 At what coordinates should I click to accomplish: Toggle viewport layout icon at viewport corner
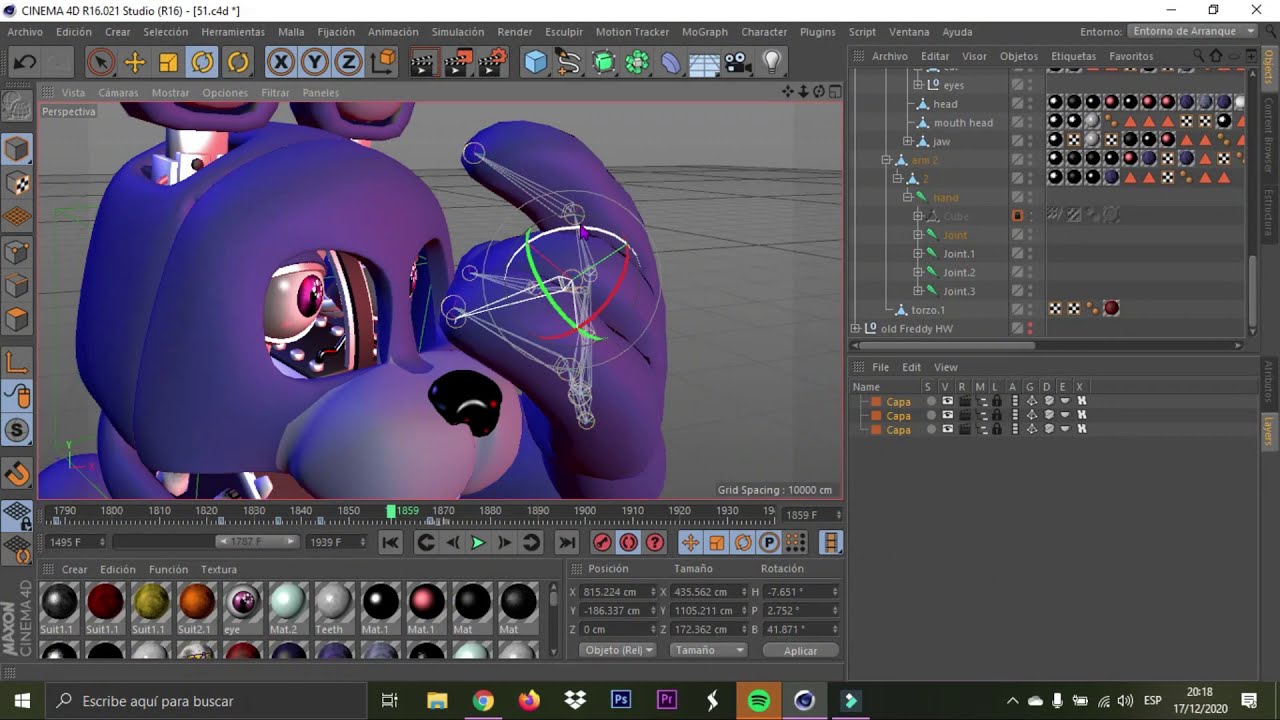pyautogui.click(x=834, y=92)
